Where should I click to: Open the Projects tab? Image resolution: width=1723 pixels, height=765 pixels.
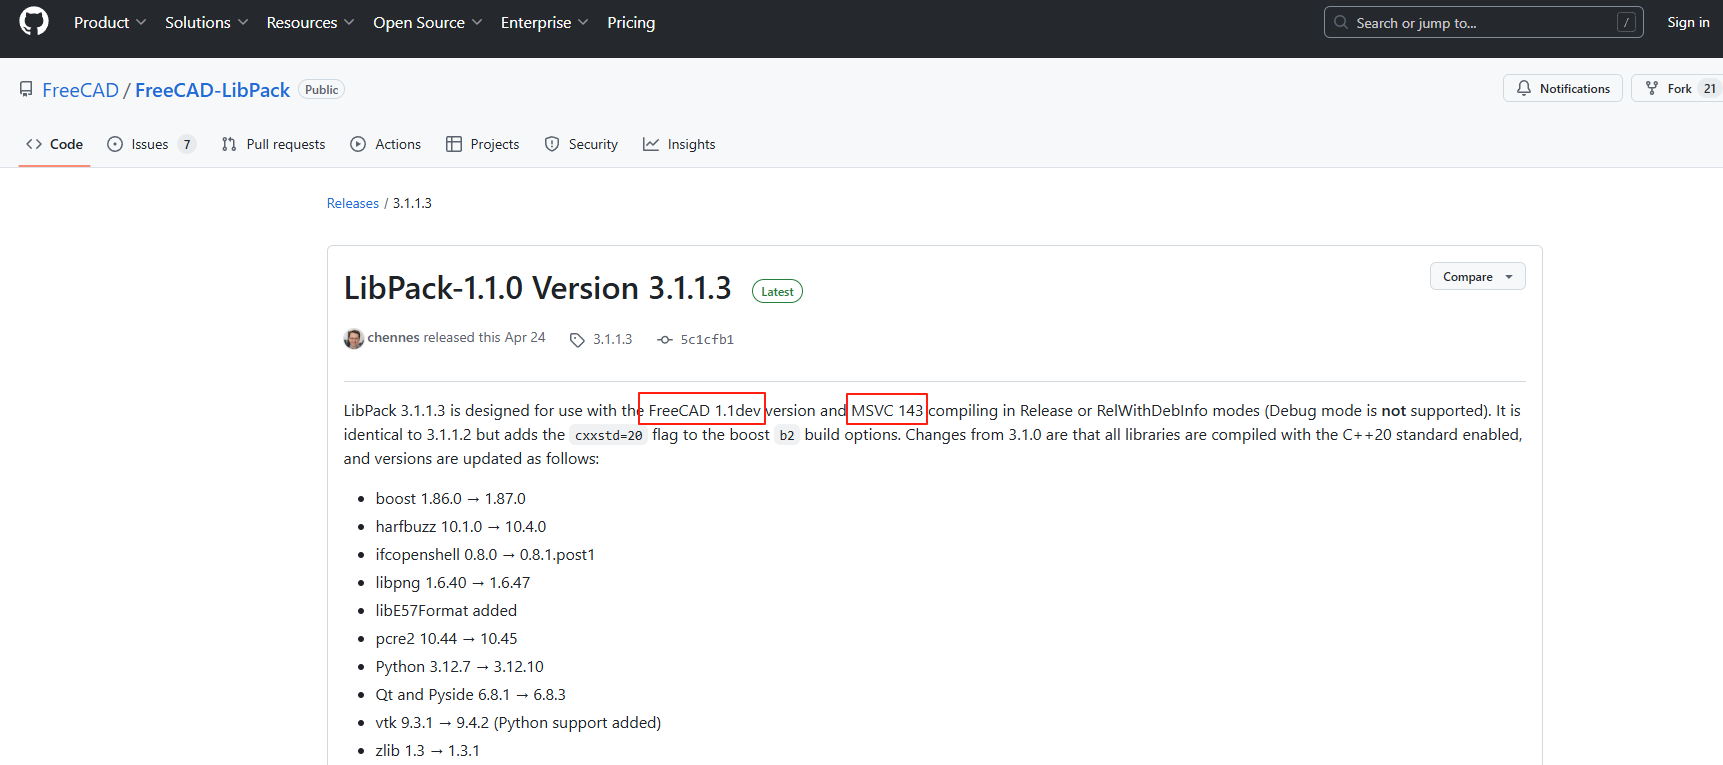[x=482, y=144]
